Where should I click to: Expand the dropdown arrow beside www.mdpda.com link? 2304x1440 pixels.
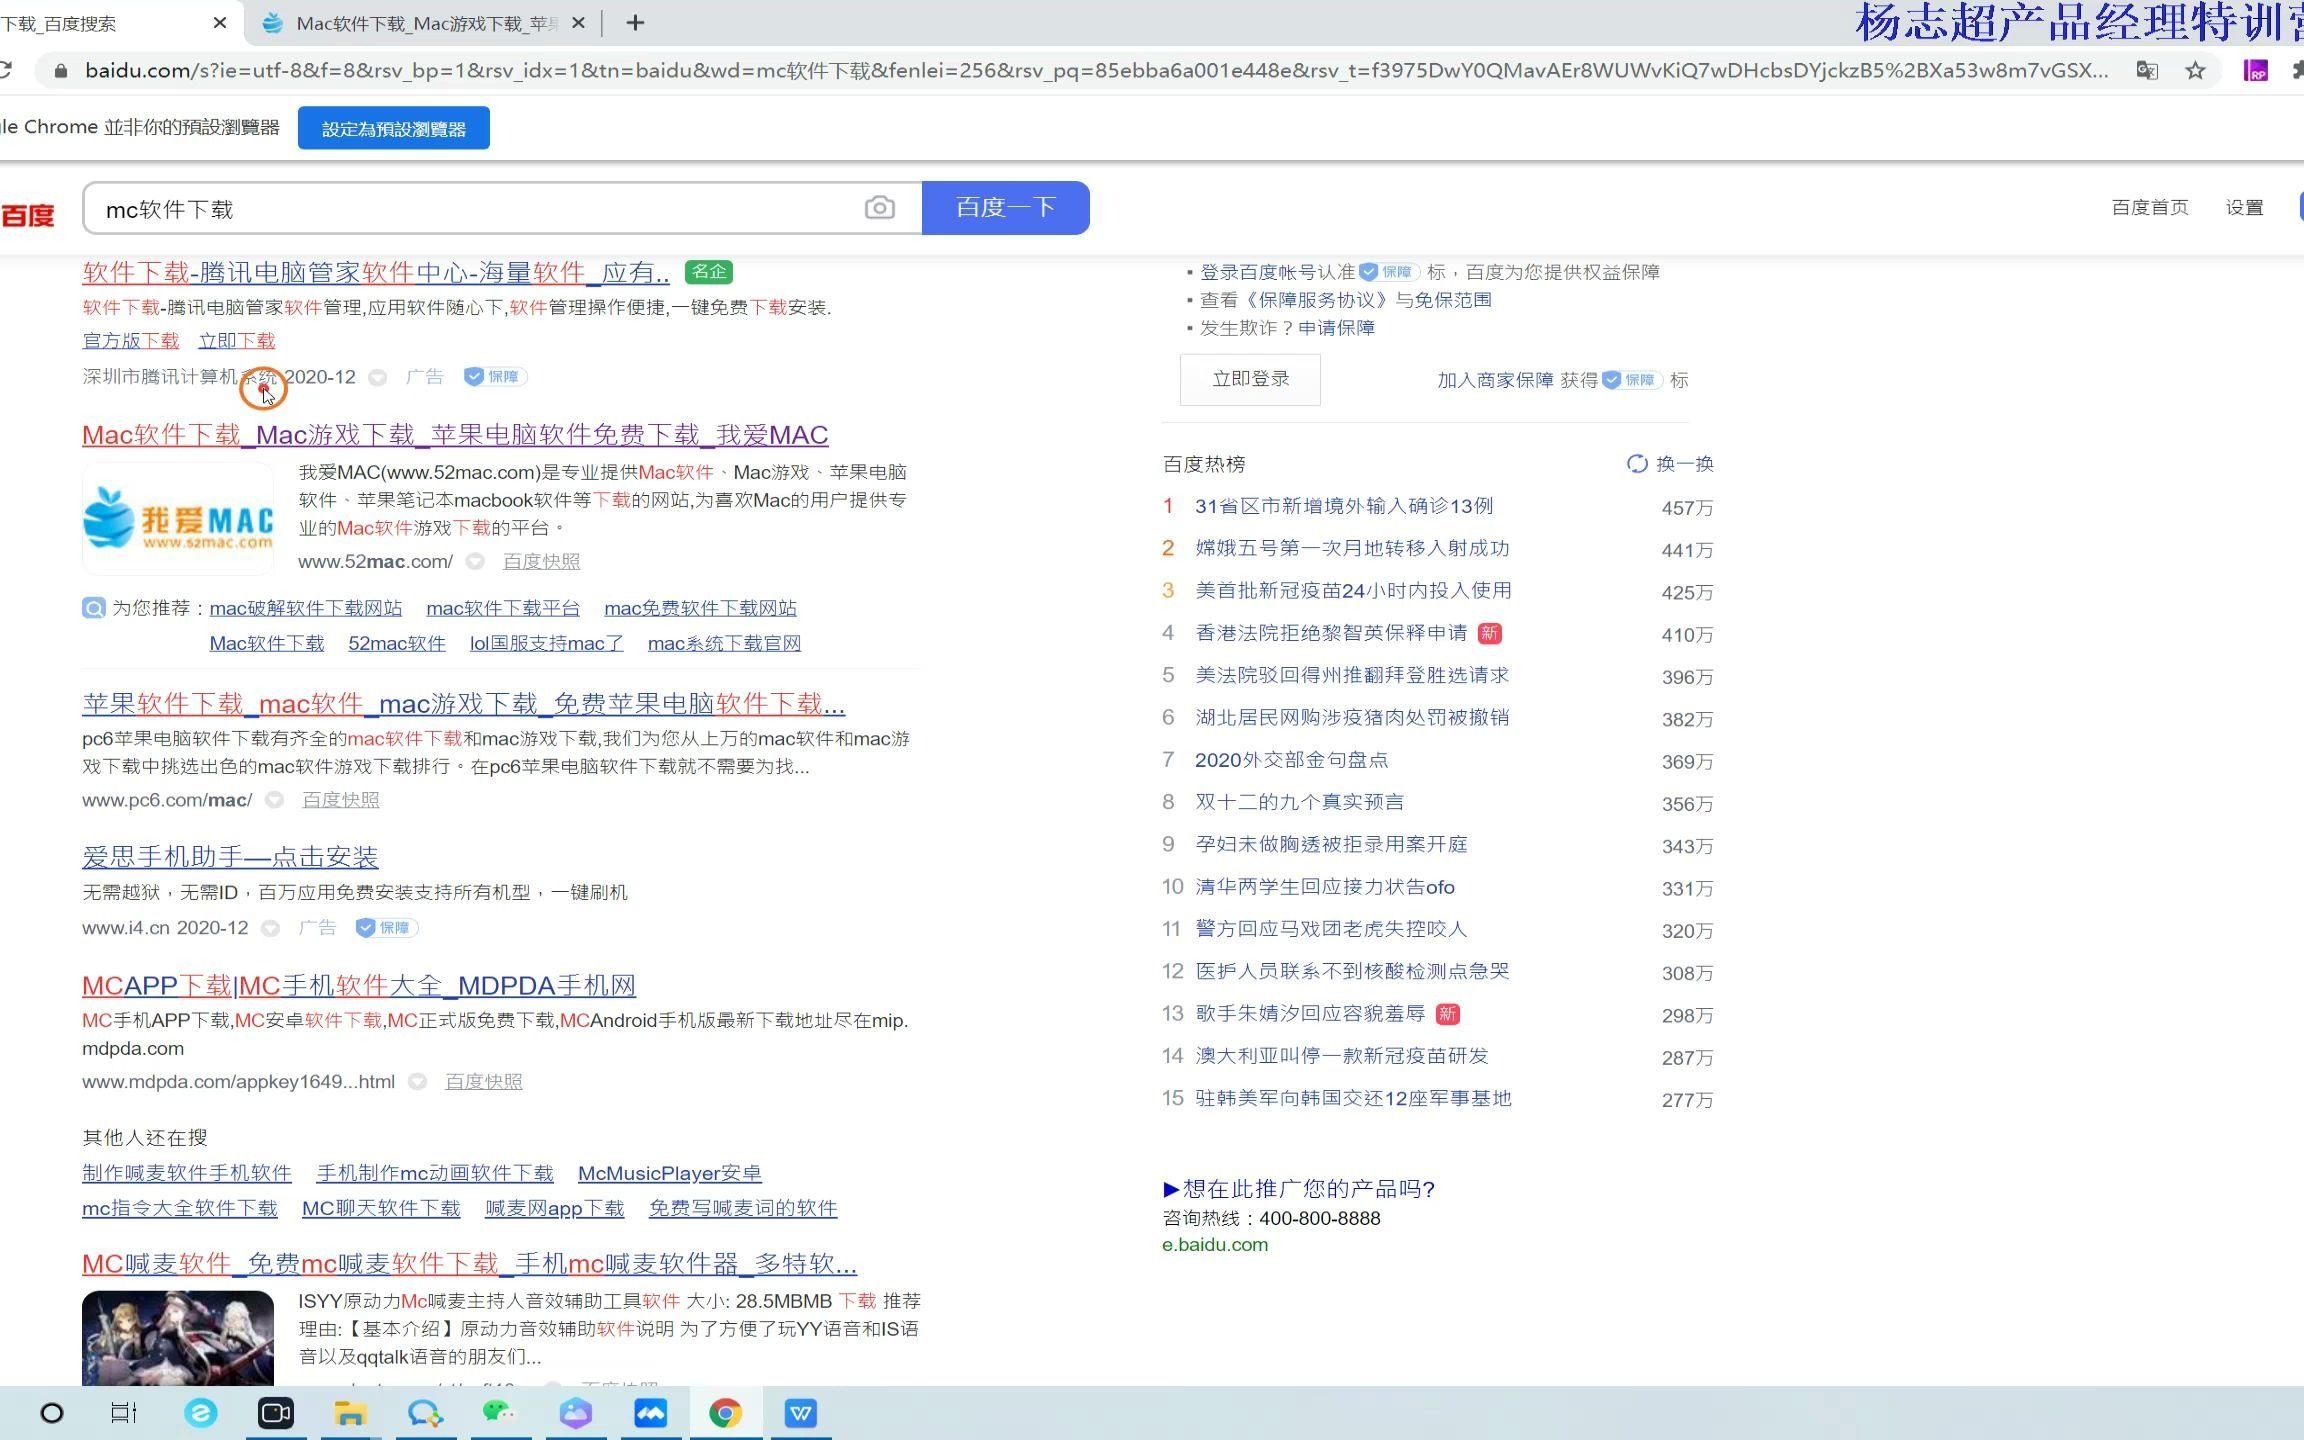tap(418, 1082)
